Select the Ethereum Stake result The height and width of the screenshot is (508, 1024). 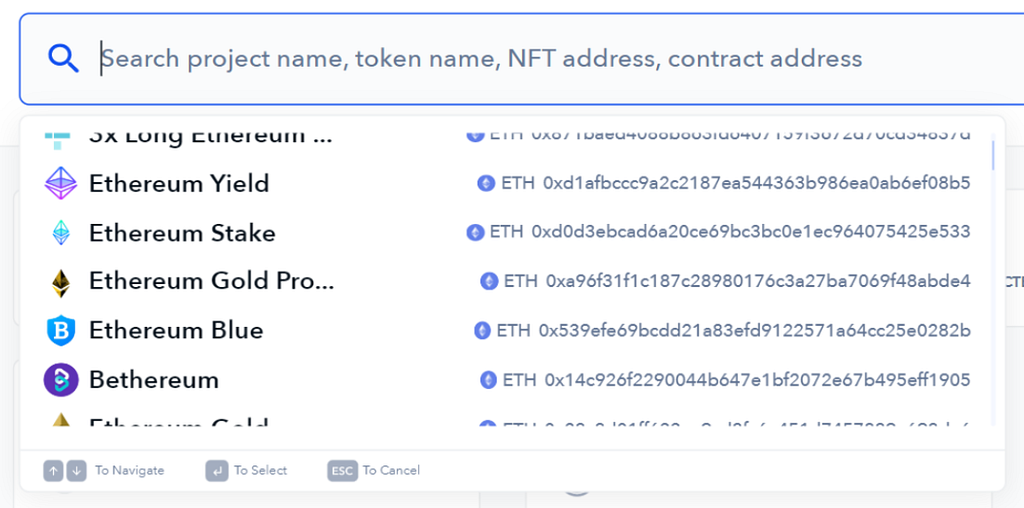point(182,233)
